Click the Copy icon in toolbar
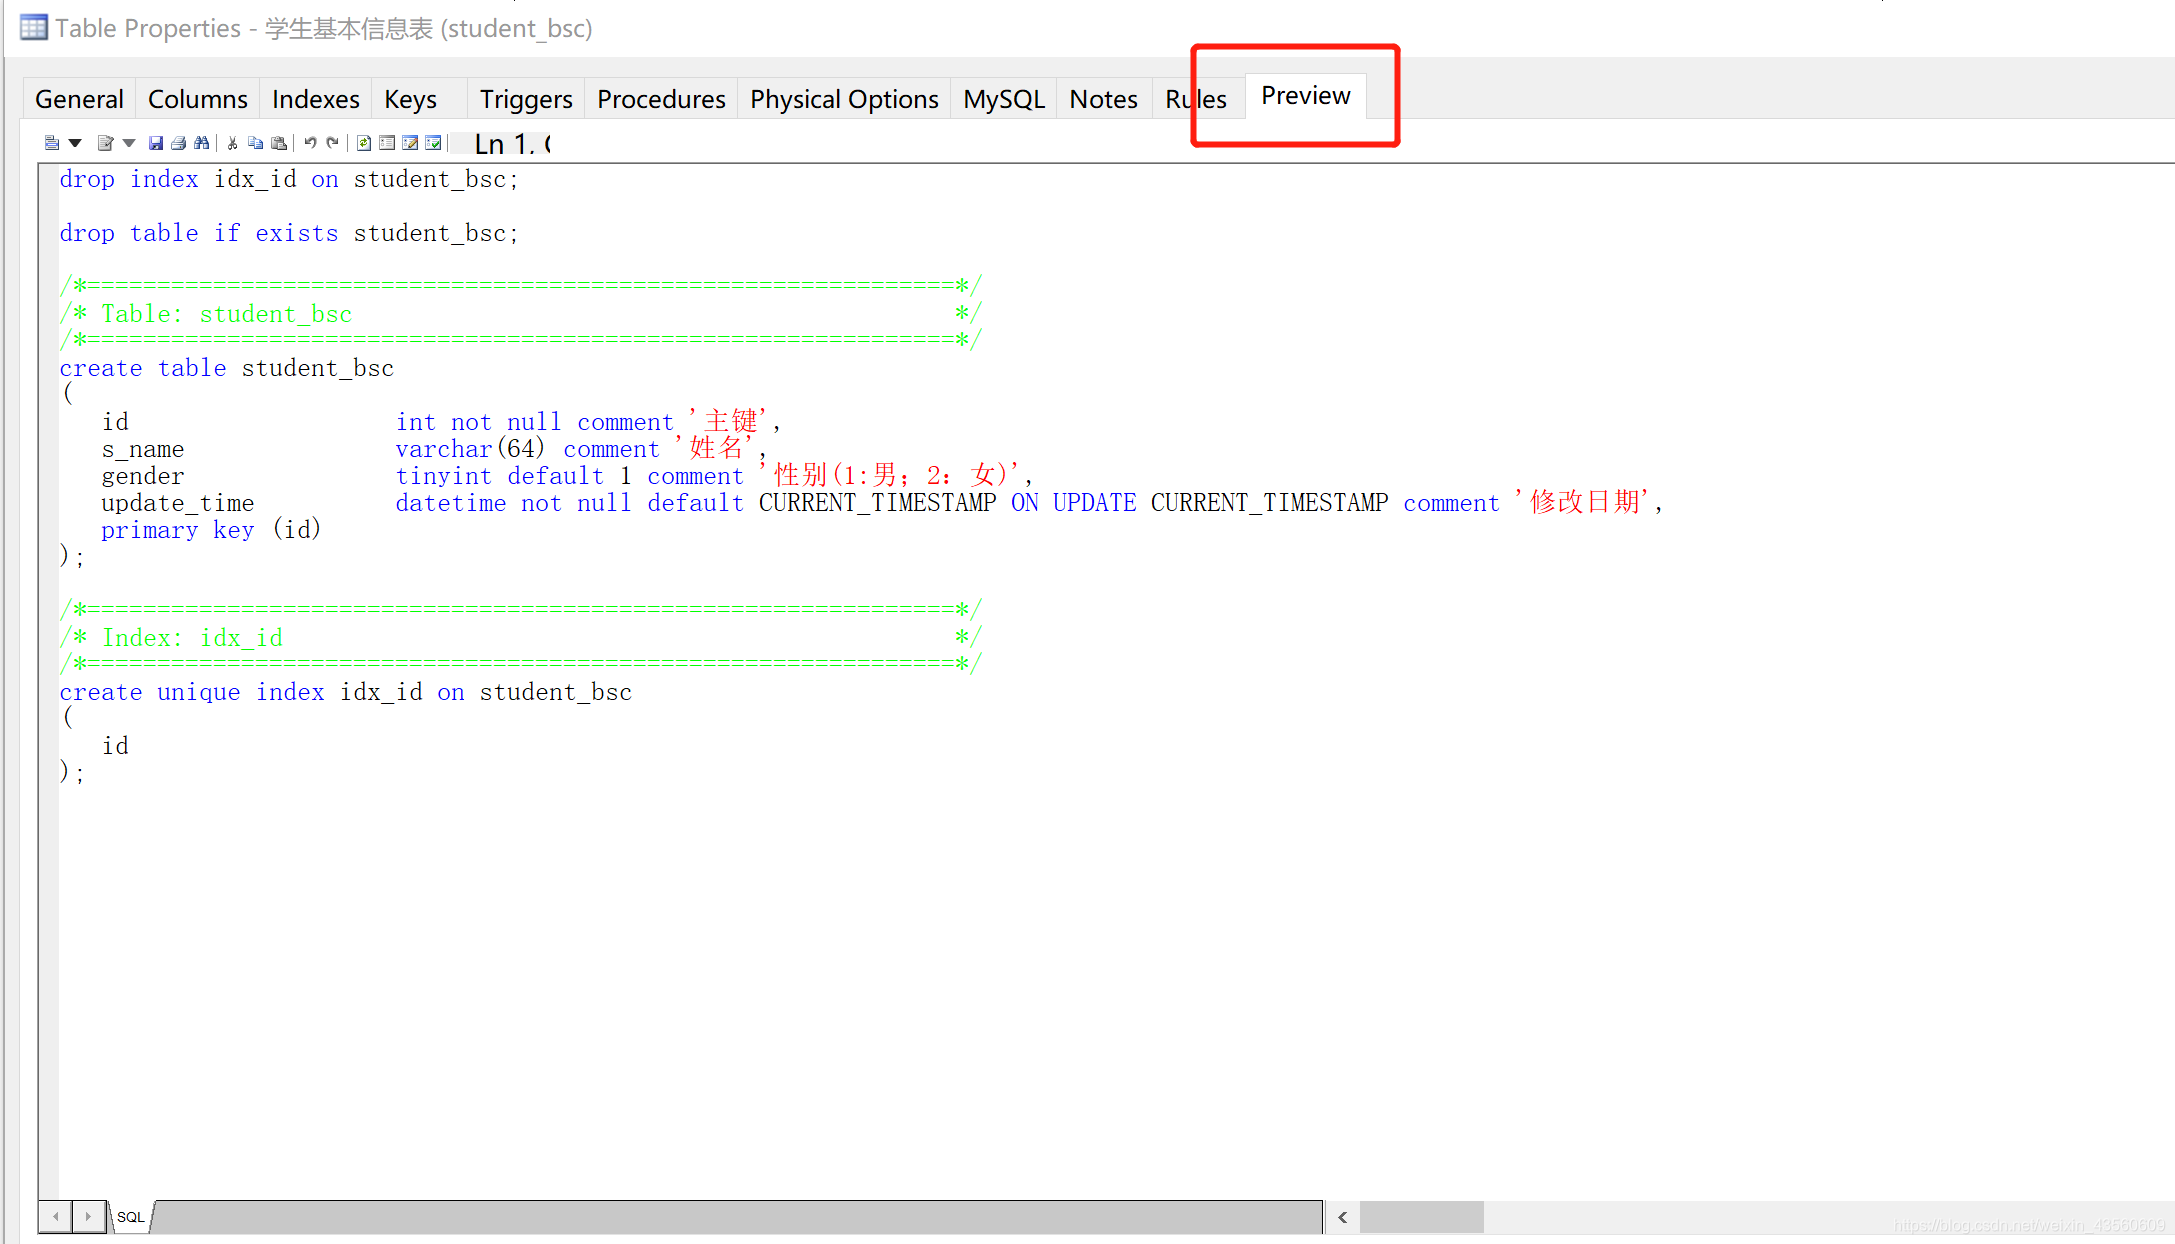Screen dimensions: 2175x1244 [x=255, y=143]
